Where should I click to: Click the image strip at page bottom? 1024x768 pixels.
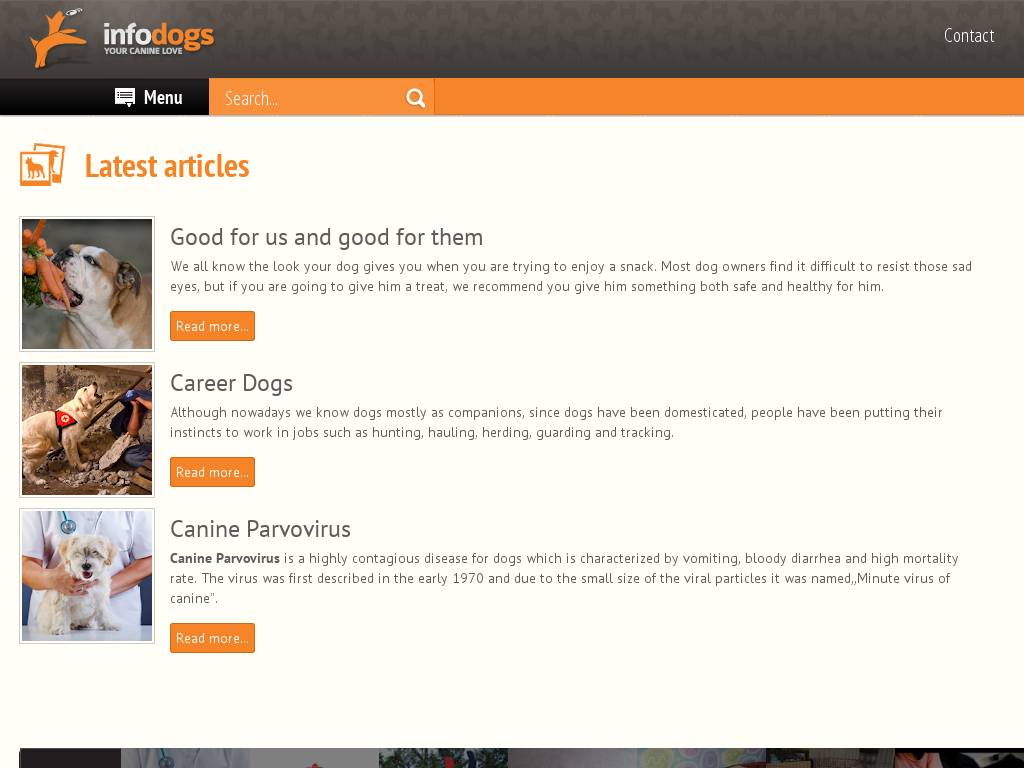click(x=520, y=758)
